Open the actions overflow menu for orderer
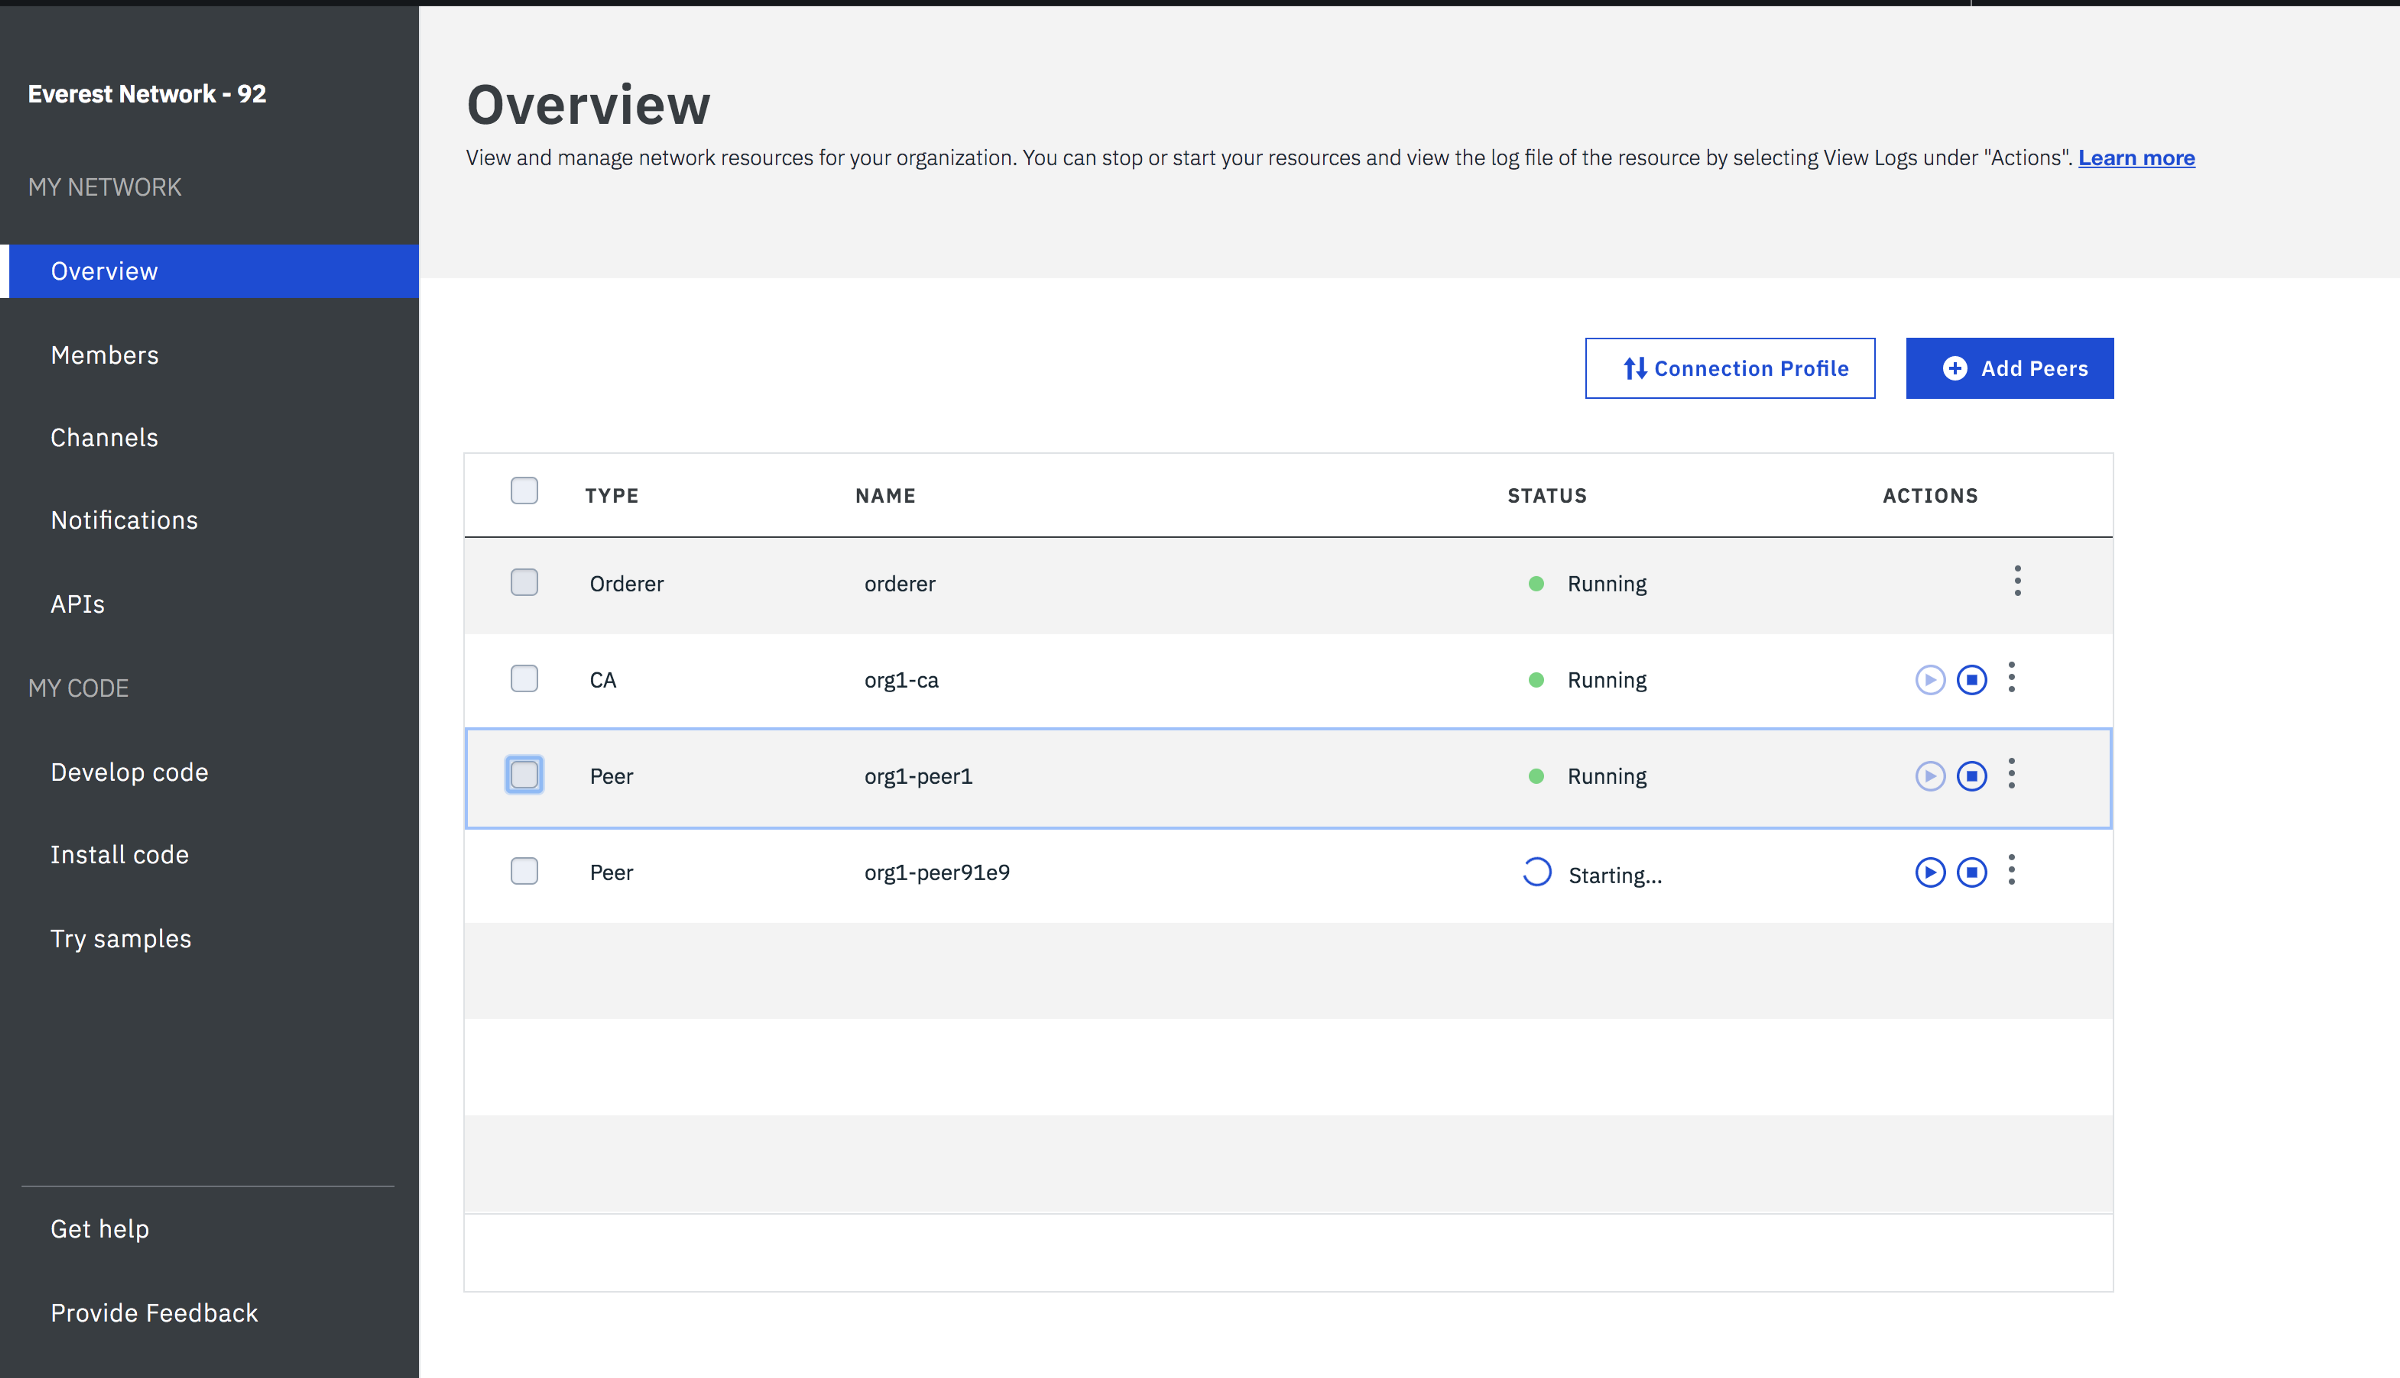The image size is (2400, 1378). (2017, 581)
